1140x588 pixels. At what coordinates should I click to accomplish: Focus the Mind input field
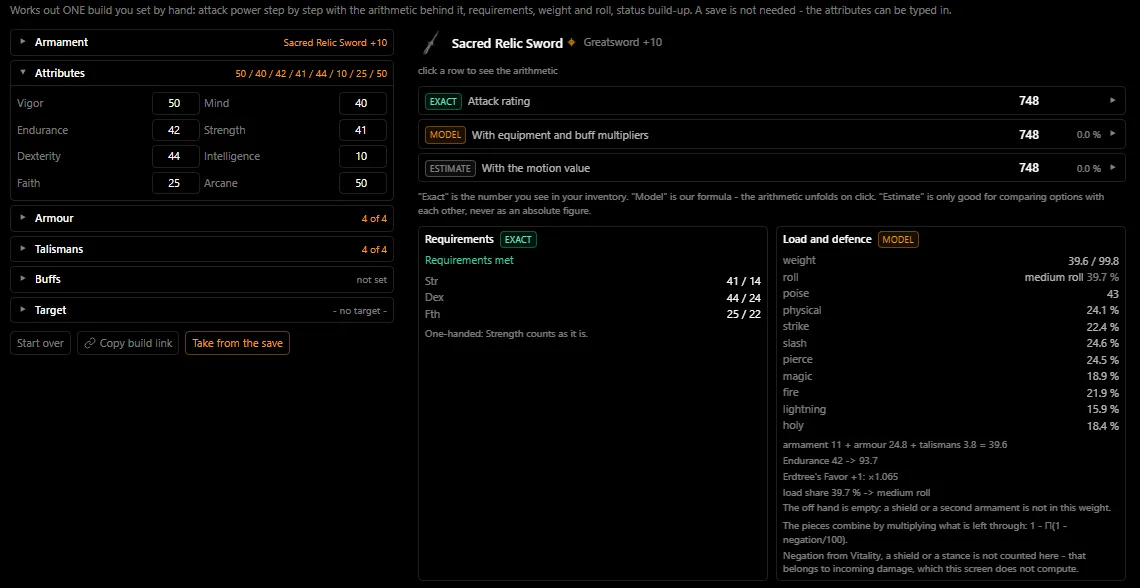tap(363, 103)
